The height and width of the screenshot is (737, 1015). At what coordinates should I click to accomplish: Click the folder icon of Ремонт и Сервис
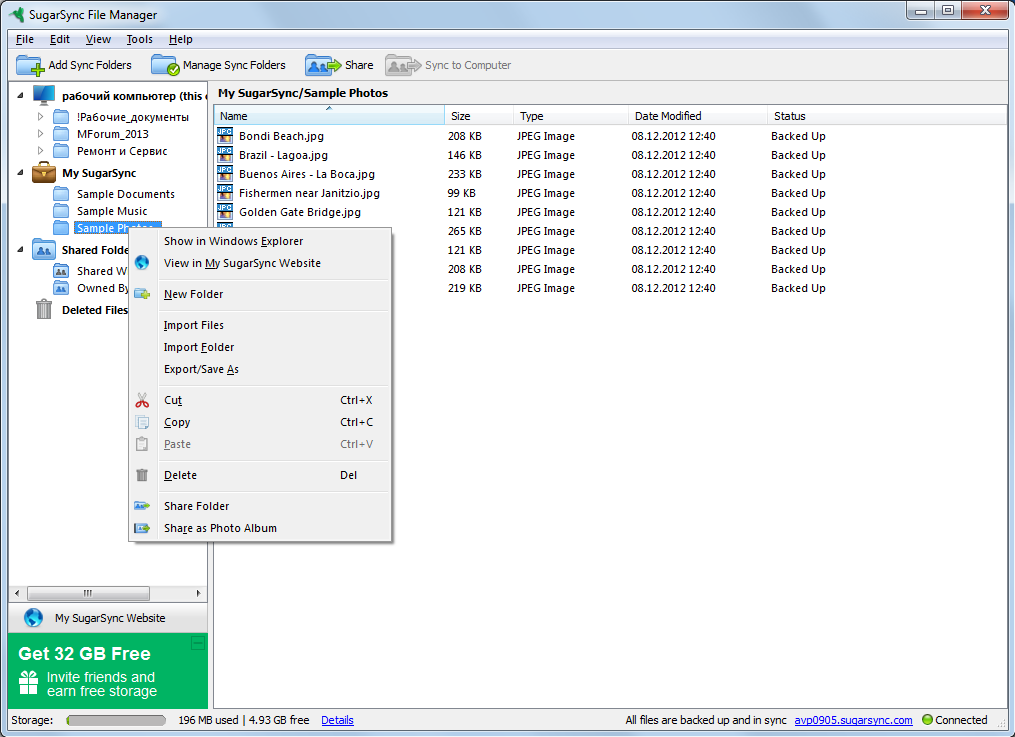[x=61, y=151]
